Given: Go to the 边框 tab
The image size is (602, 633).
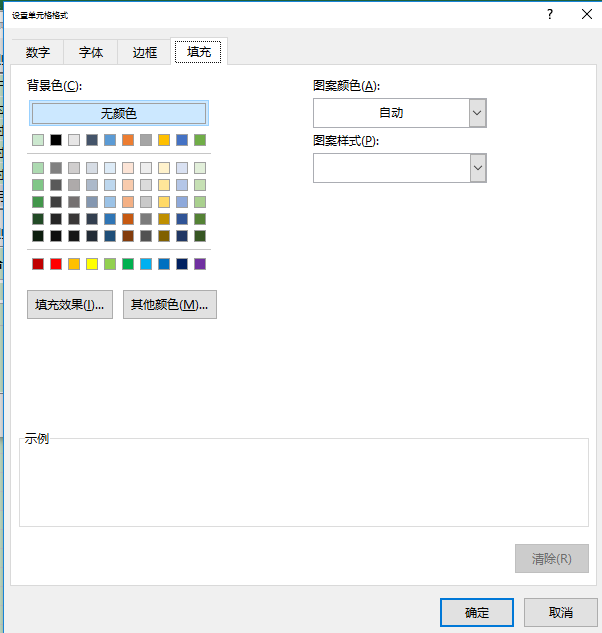Looking at the screenshot, I should tap(145, 52).
